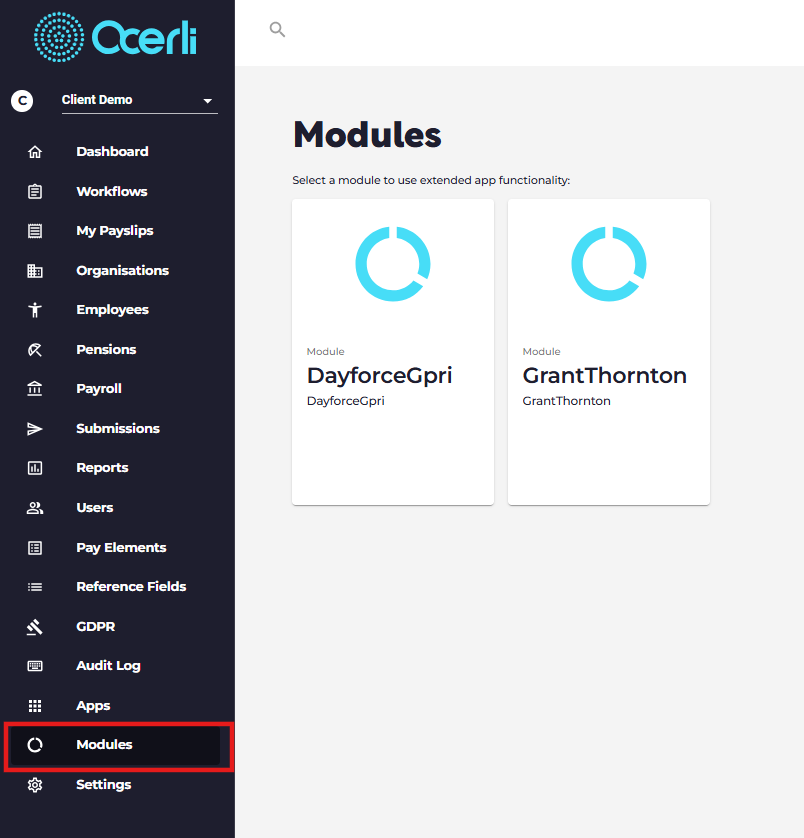Click the GrantThornton module ring icon
The height and width of the screenshot is (838, 804).
pyautogui.click(x=609, y=264)
